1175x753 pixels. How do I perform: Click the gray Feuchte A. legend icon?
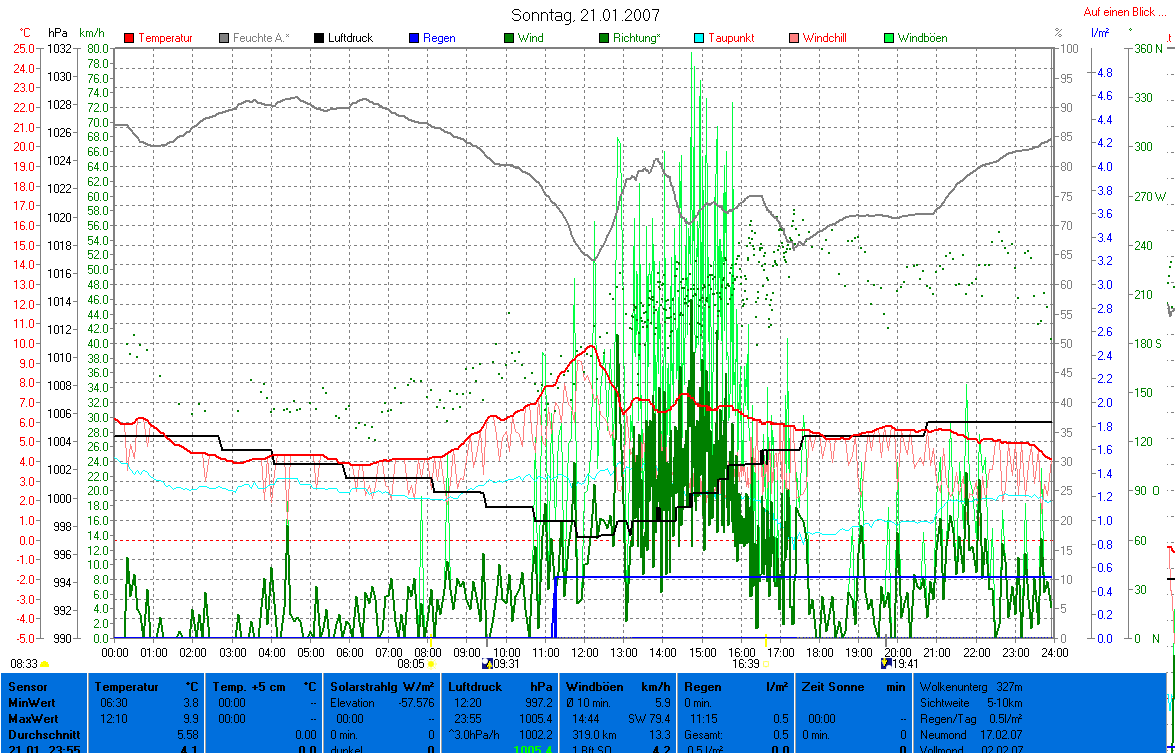click(224, 38)
